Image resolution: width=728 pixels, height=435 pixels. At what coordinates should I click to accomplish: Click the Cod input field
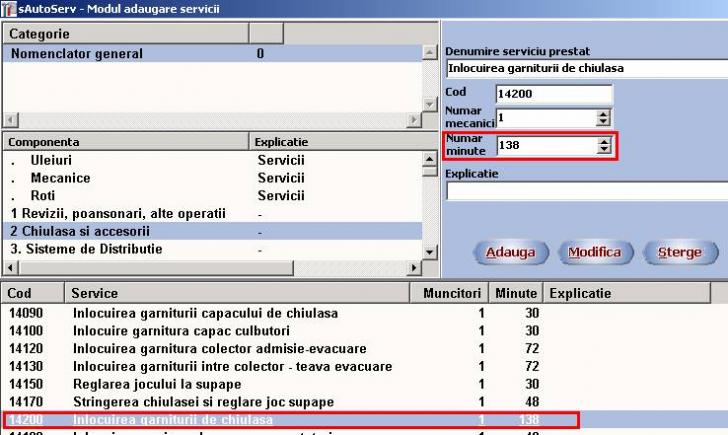(x=552, y=94)
